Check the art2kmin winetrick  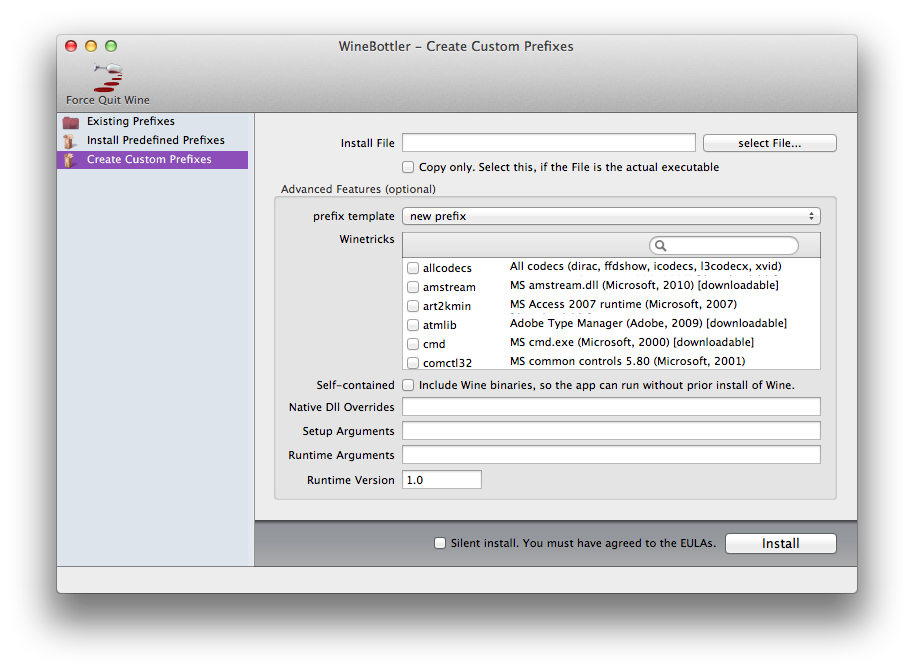413,306
